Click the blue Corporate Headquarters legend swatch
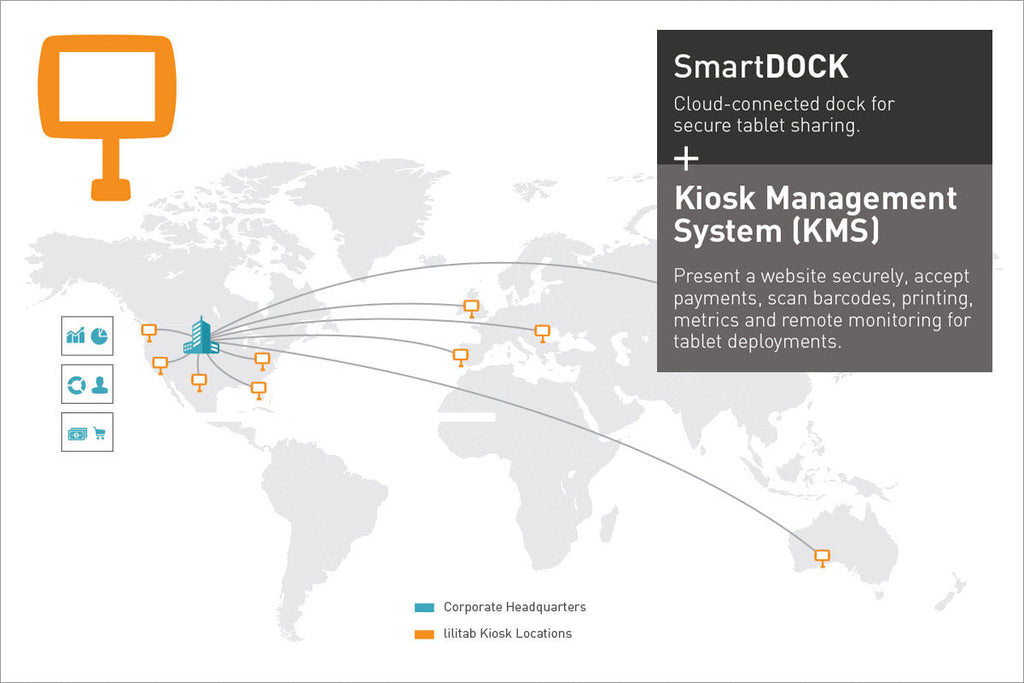The image size is (1024, 683). coord(424,607)
